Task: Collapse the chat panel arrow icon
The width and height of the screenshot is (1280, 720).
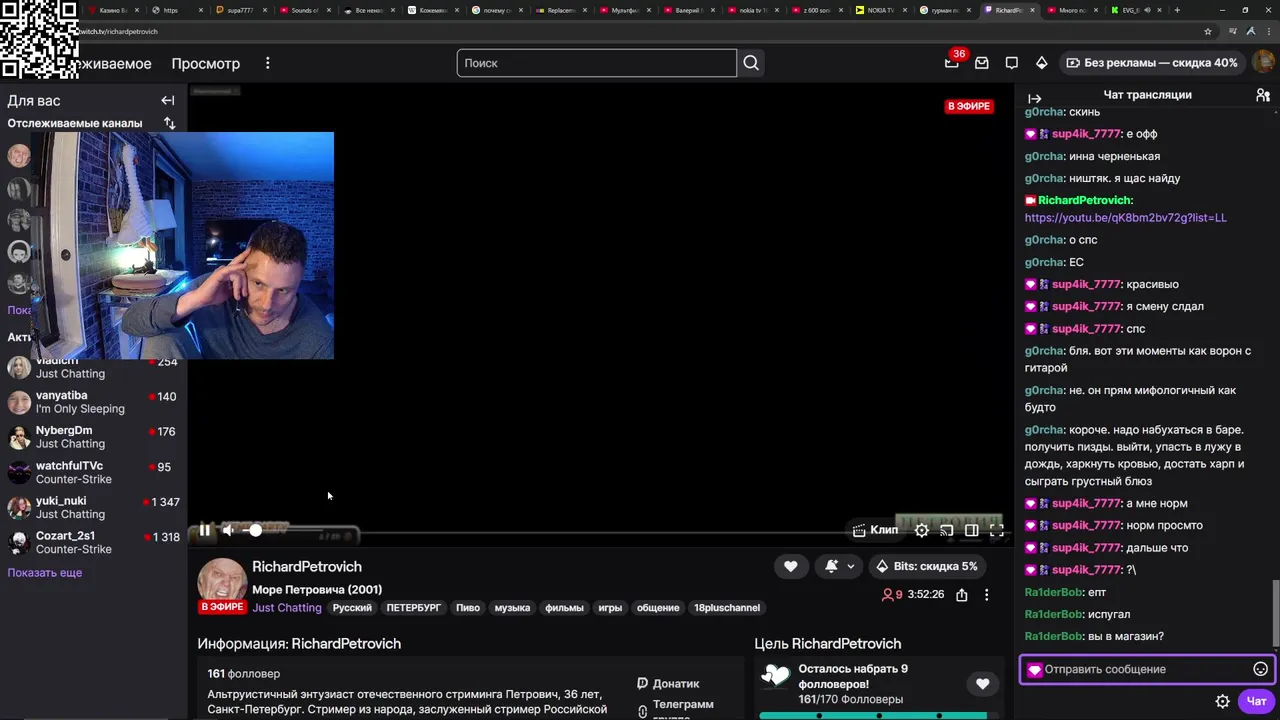Action: click(1034, 98)
